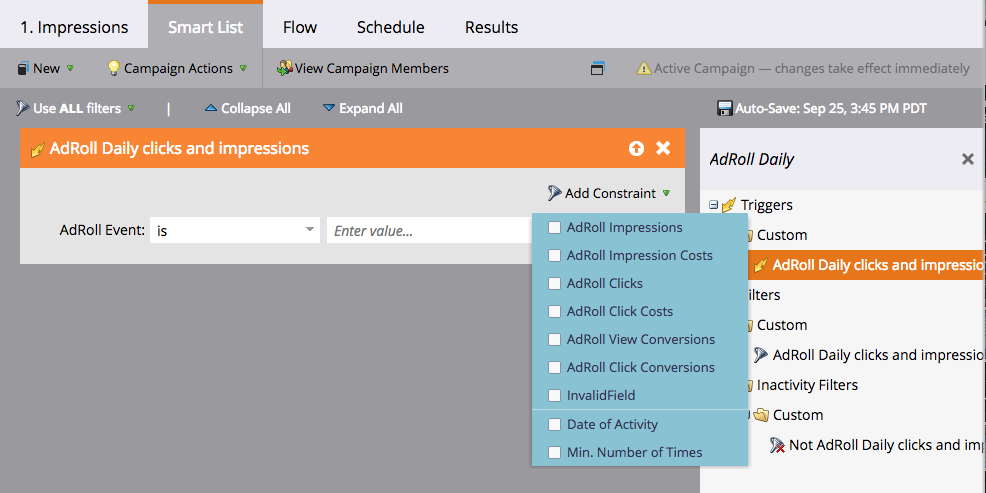Click the Campaign Actions lightbulb icon
Viewport: 986px width, 493px height.
tap(113, 68)
